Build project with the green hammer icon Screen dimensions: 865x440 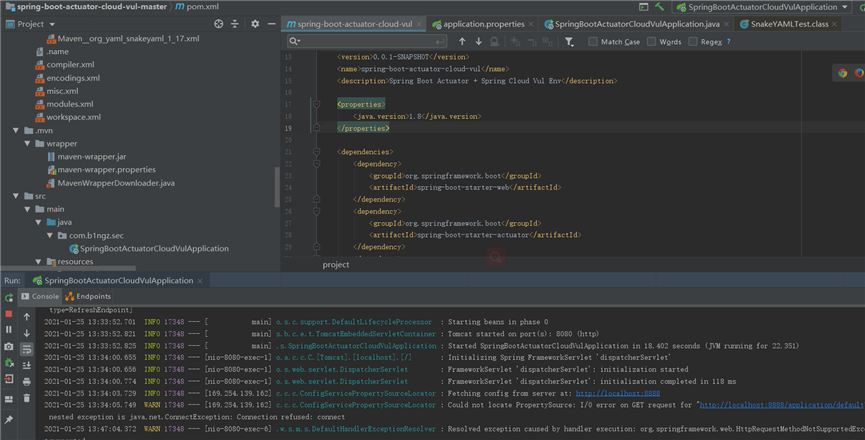pyautogui.click(x=659, y=7)
